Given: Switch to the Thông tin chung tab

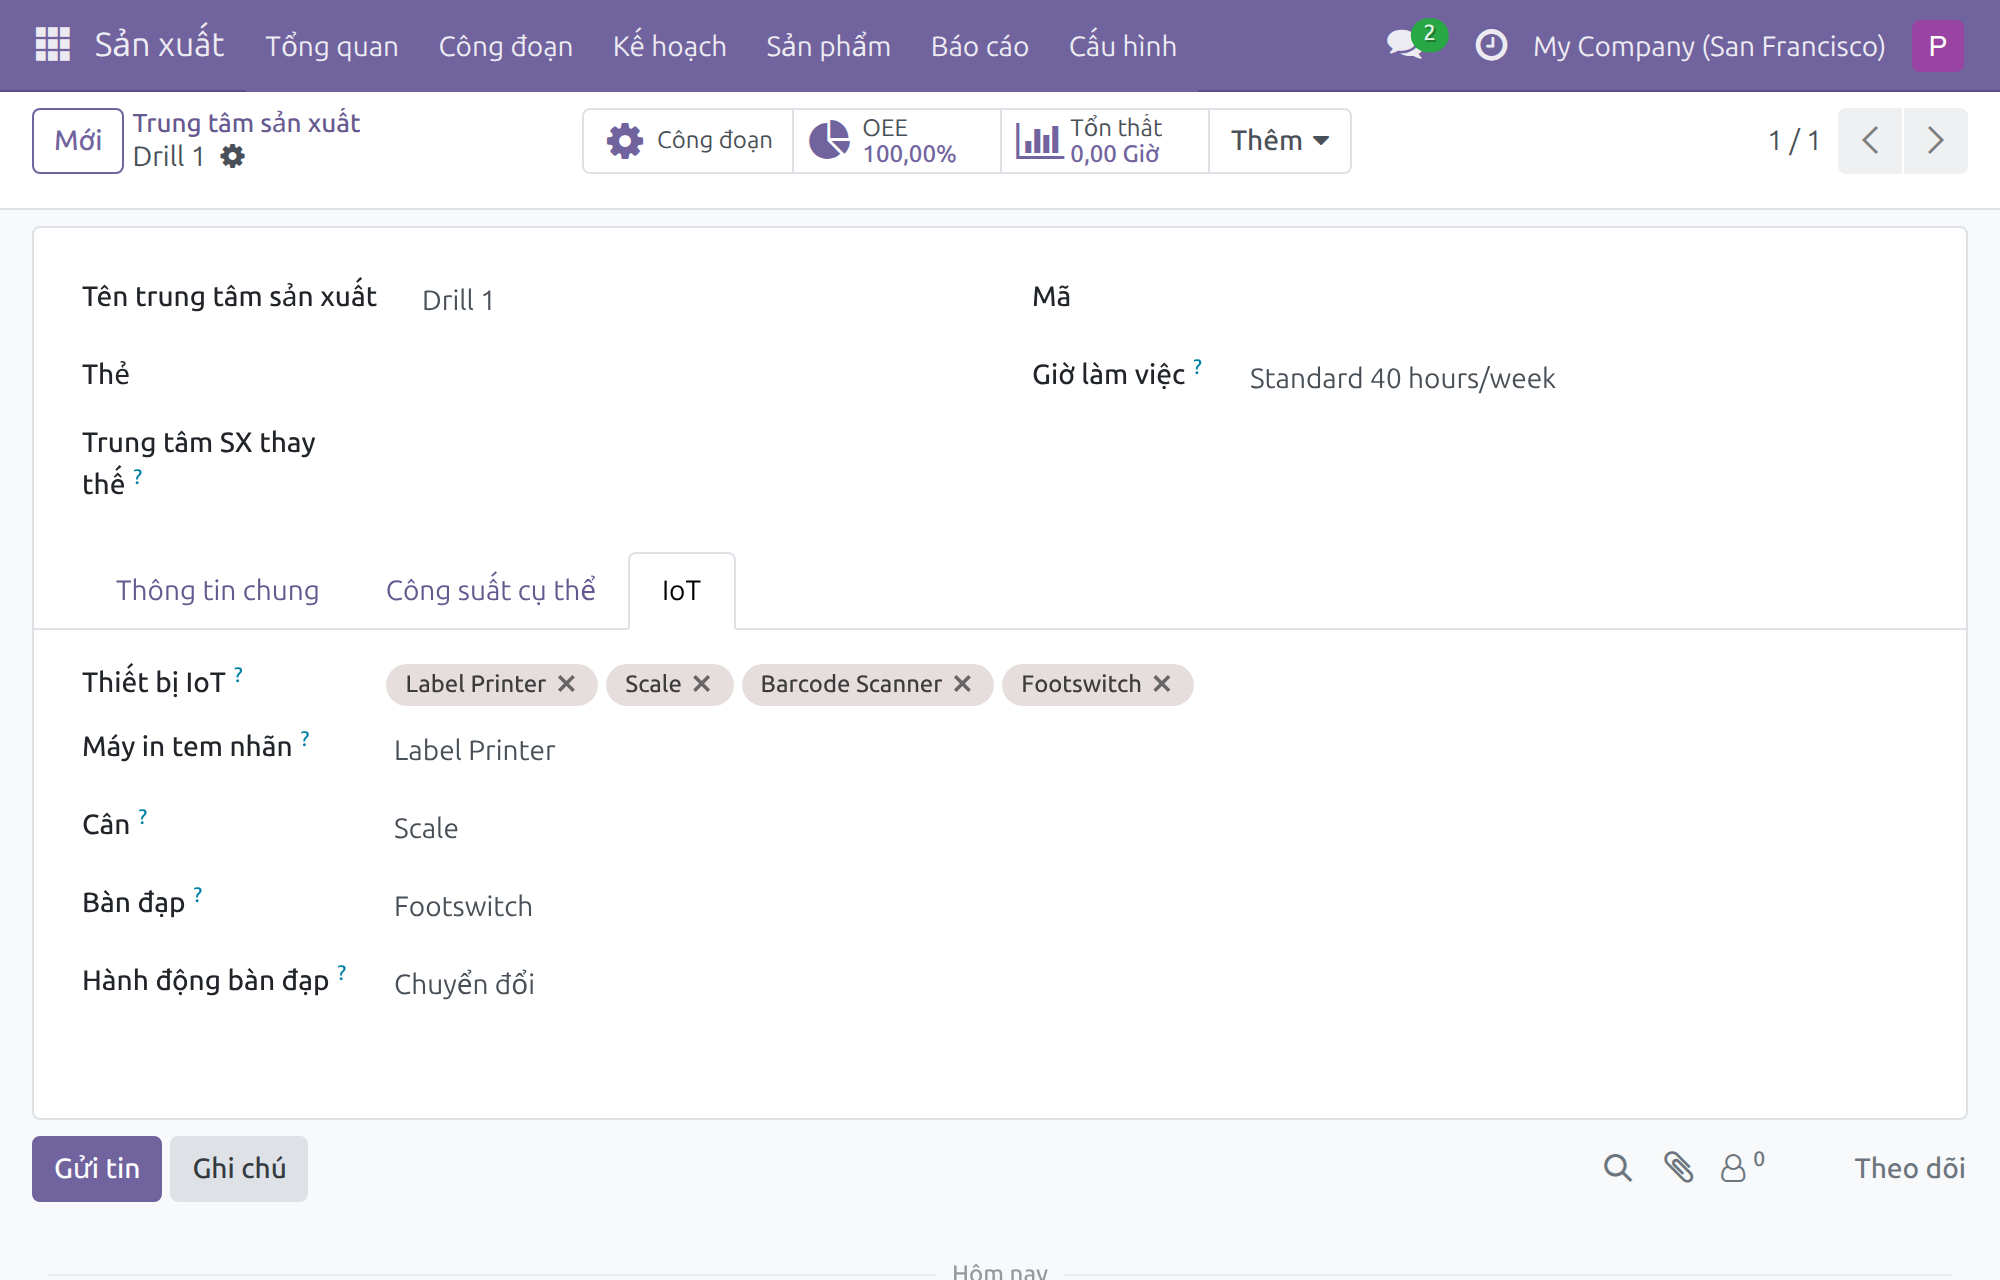Looking at the screenshot, I should (x=218, y=590).
